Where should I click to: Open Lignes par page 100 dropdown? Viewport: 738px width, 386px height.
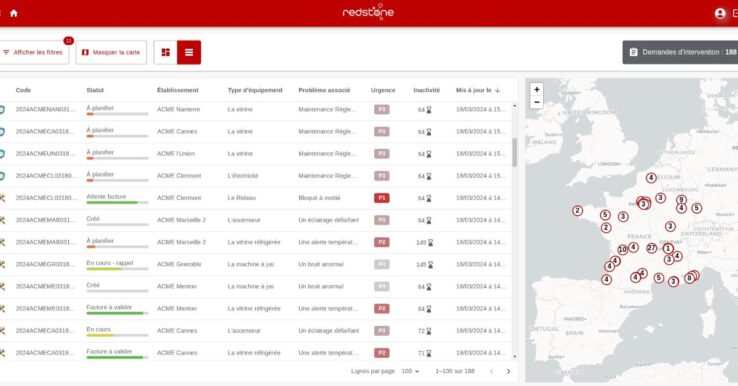pos(410,371)
